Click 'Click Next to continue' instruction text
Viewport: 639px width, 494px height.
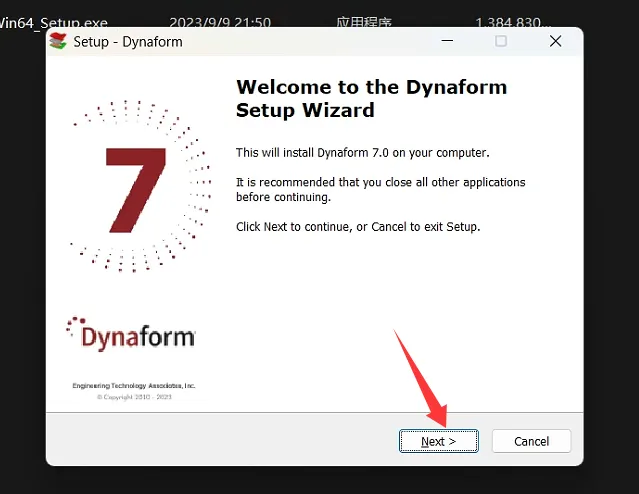coord(358,227)
